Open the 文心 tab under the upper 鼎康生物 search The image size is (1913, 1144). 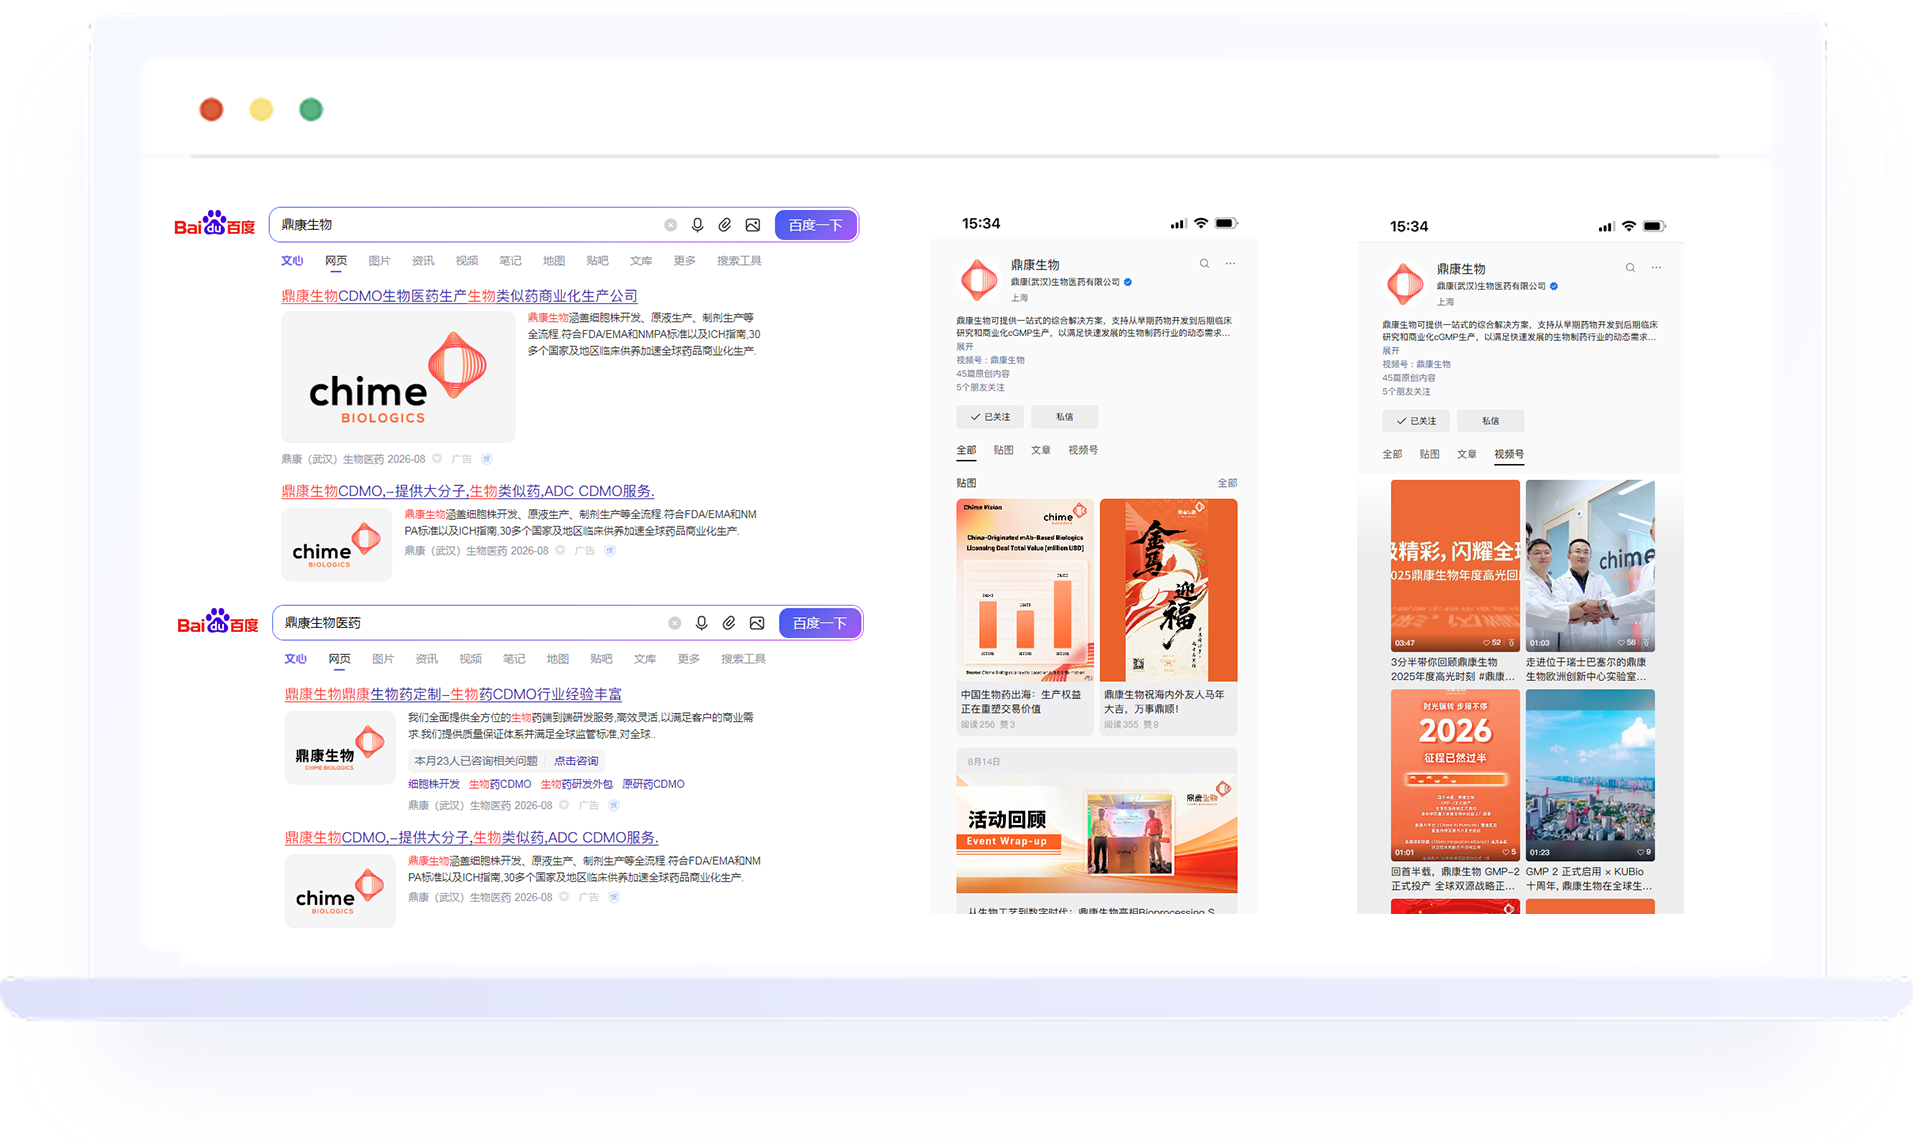click(x=292, y=261)
